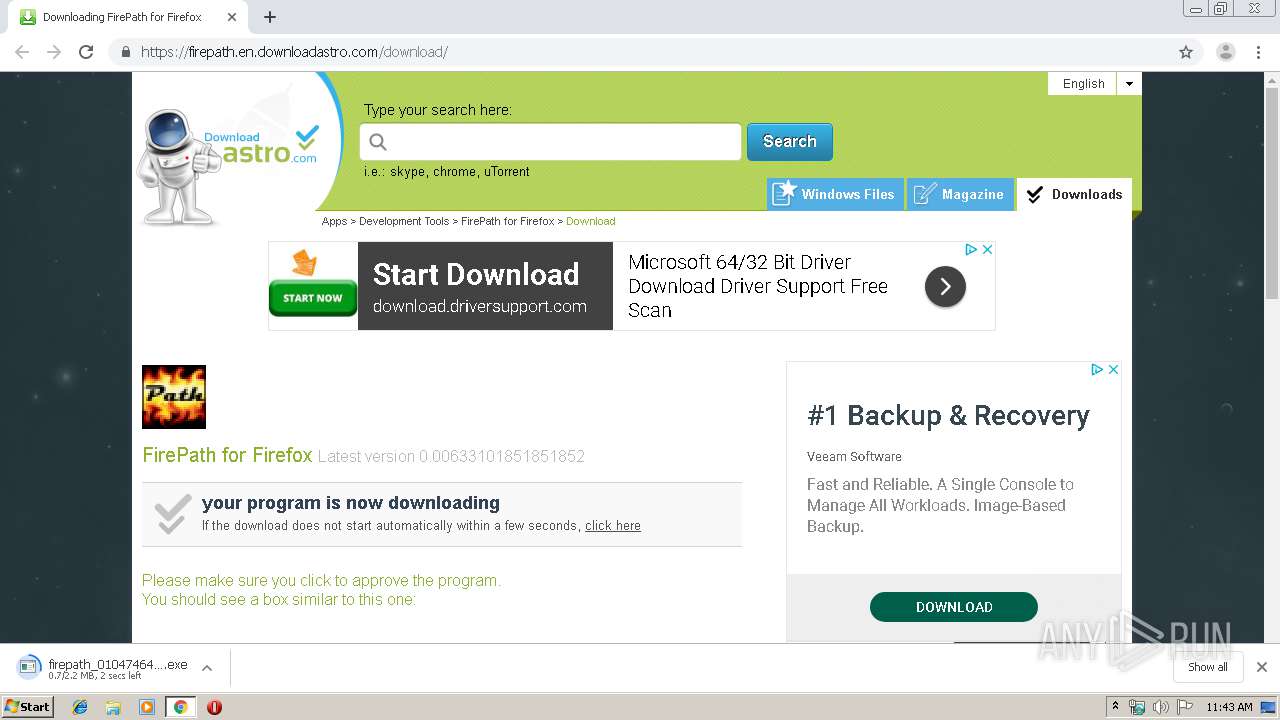Click the address bar URL
The height and width of the screenshot is (720, 1280).
click(x=294, y=52)
